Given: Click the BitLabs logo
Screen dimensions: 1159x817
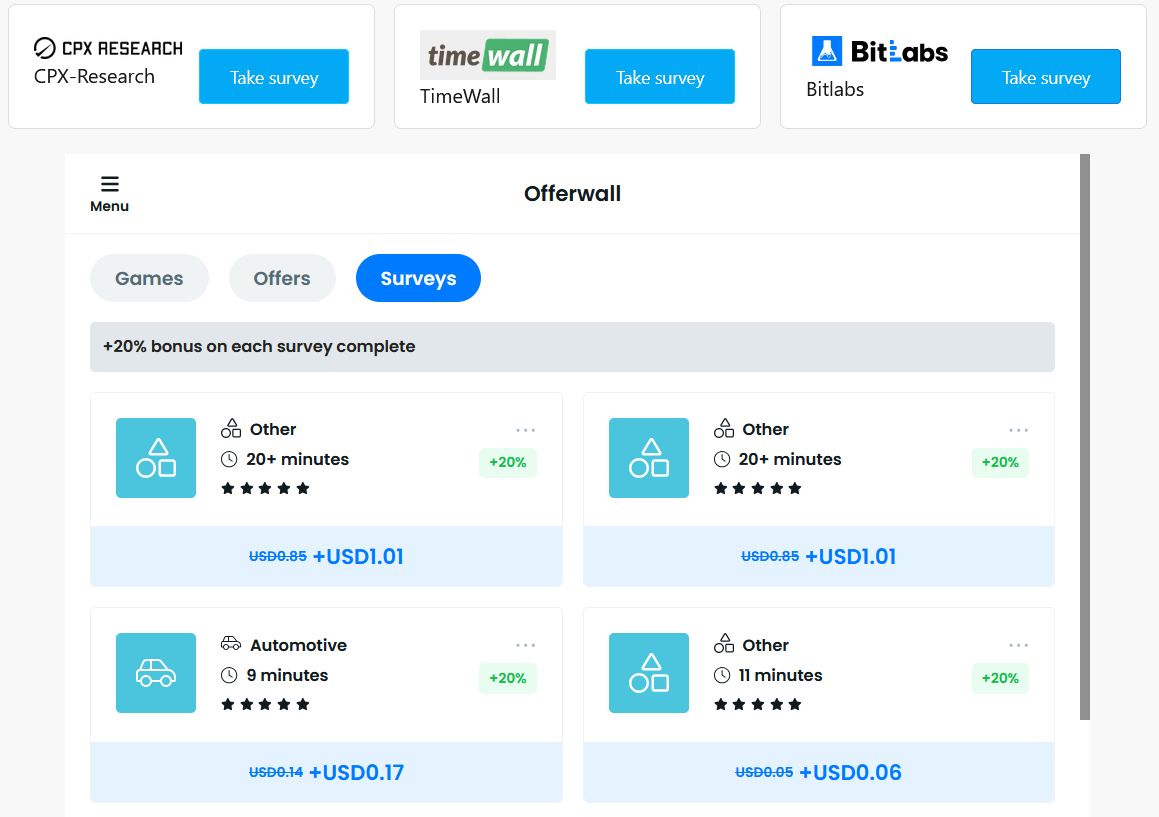Looking at the screenshot, I should [x=879, y=51].
